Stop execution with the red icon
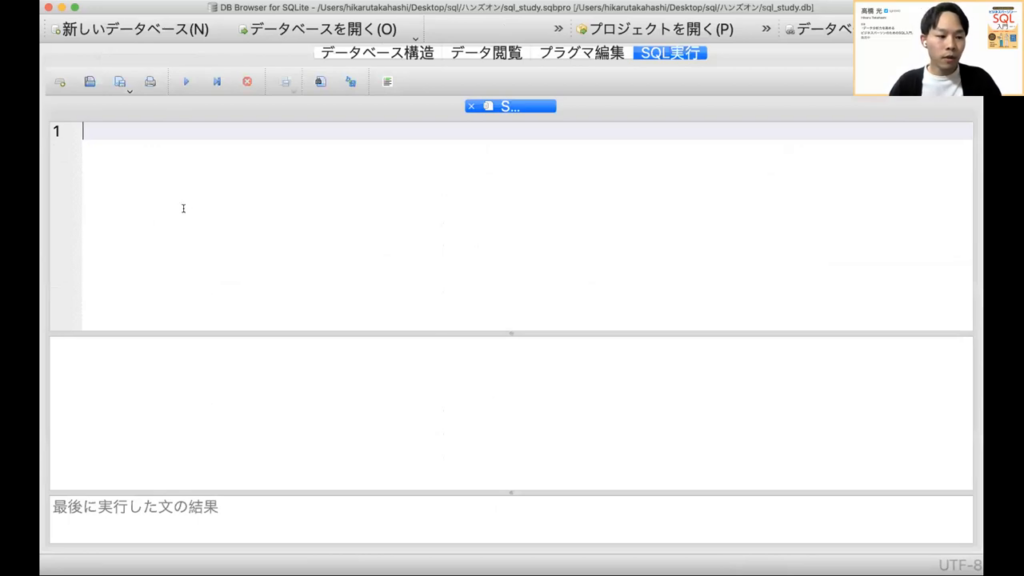Image resolution: width=1024 pixels, height=576 pixels. coord(247,82)
